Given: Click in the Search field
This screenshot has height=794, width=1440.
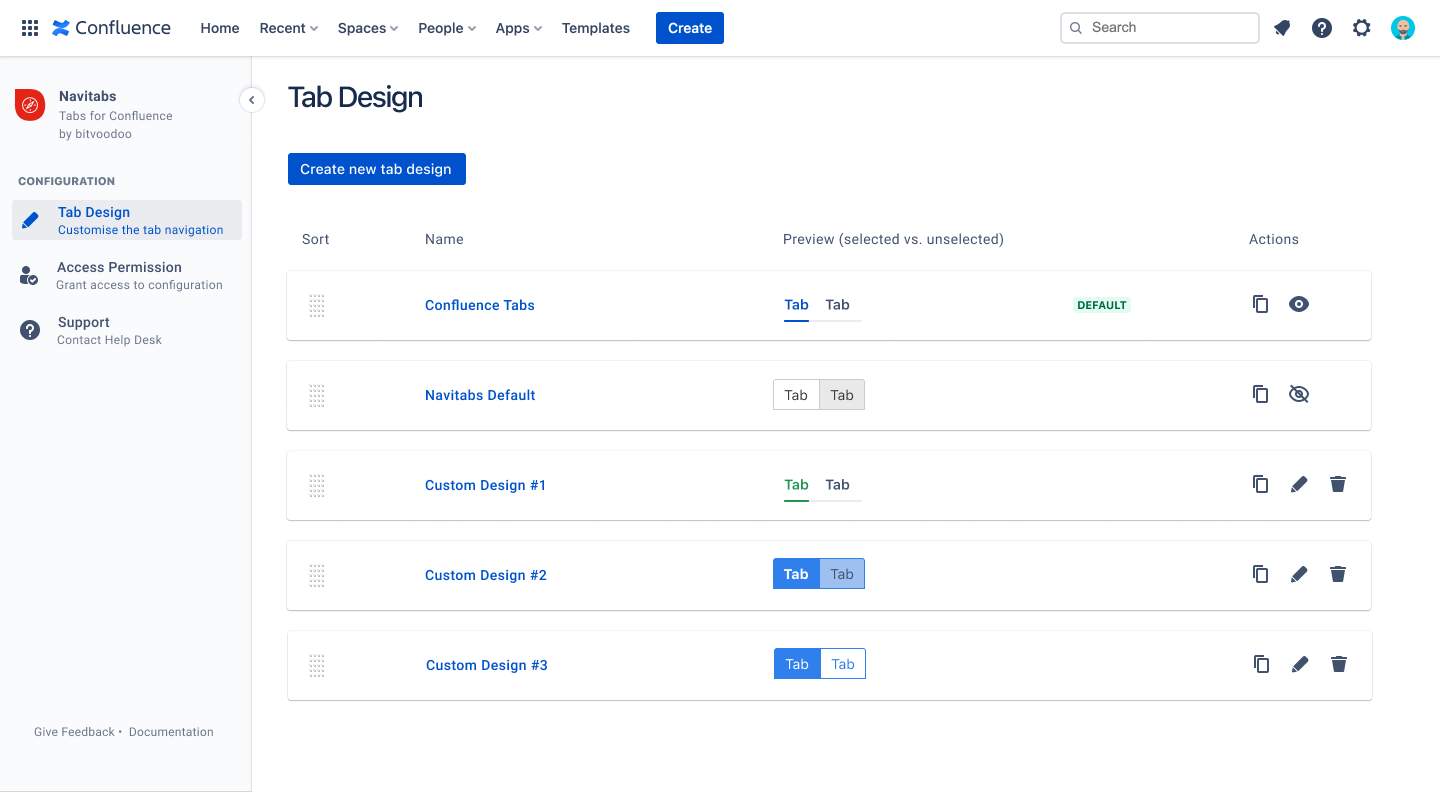Looking at the screenshot, I should (1160, 28).
